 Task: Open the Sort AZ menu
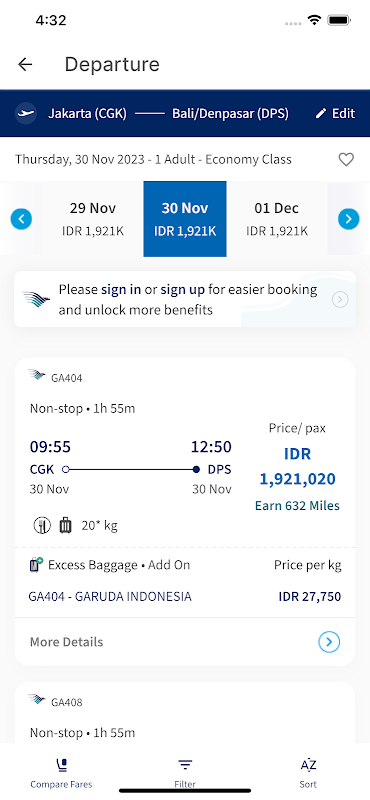[x=308, y=772]
